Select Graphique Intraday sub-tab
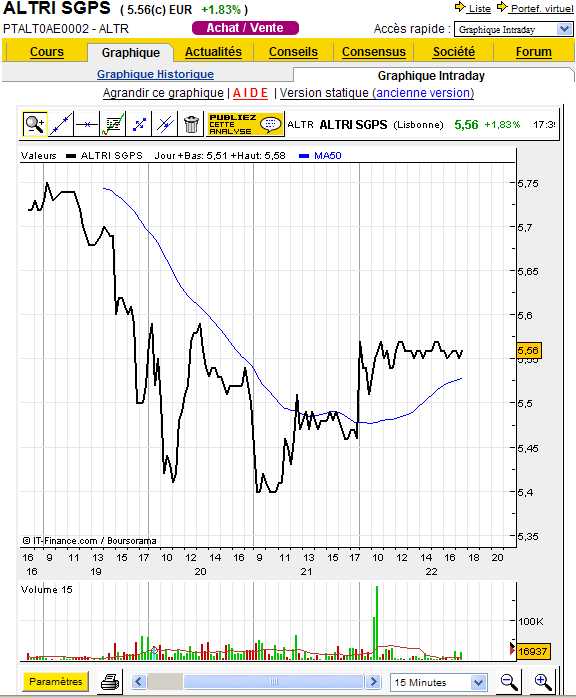576x698 pixels. (431, 76)
